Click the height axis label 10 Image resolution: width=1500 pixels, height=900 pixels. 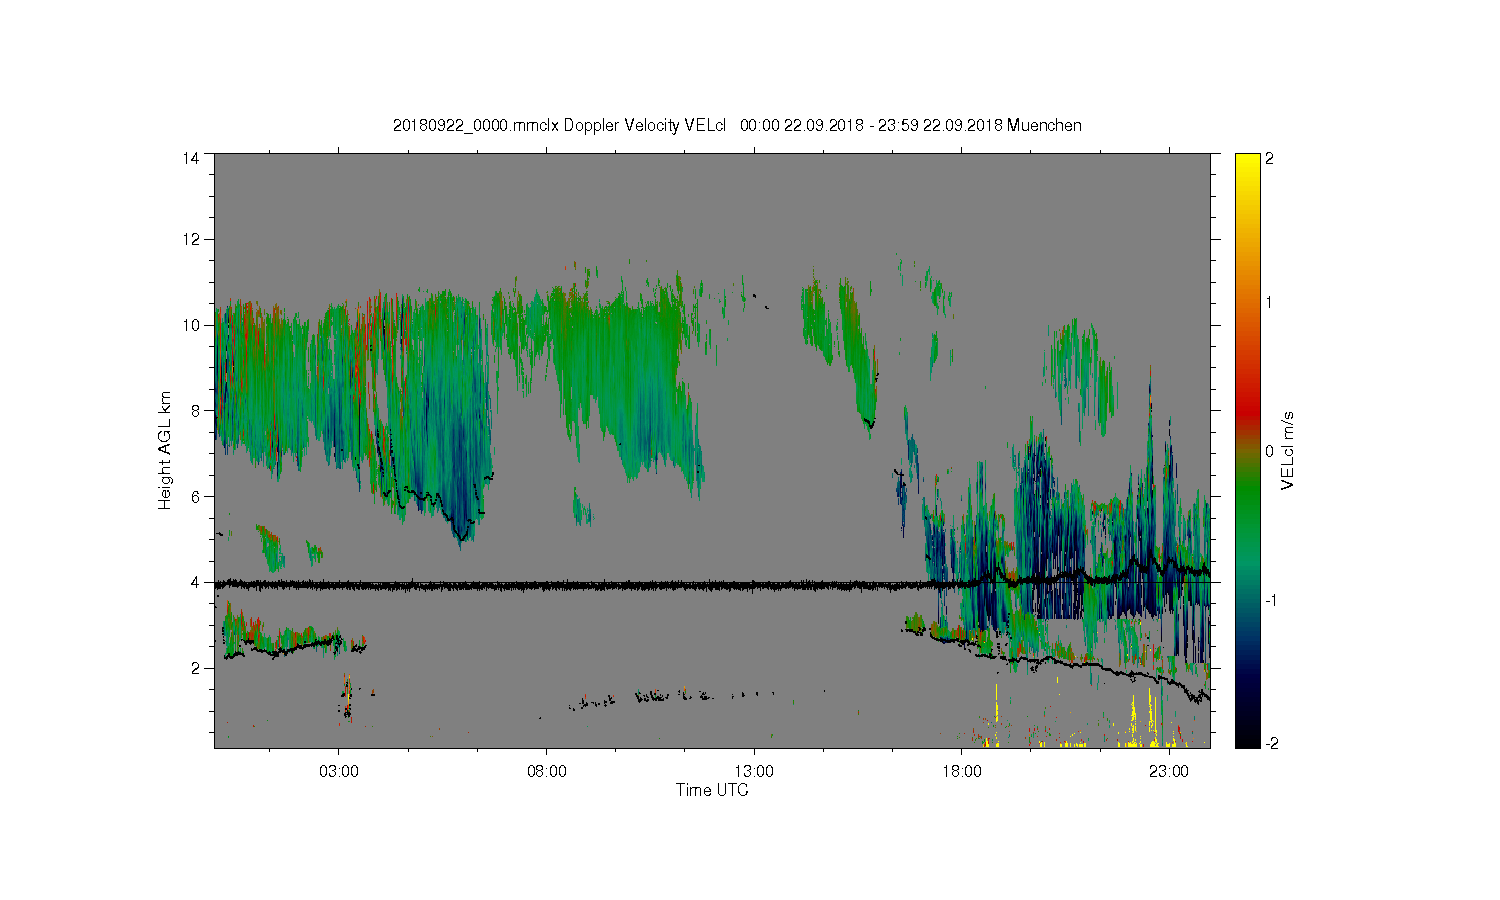[x=191, y=325]
